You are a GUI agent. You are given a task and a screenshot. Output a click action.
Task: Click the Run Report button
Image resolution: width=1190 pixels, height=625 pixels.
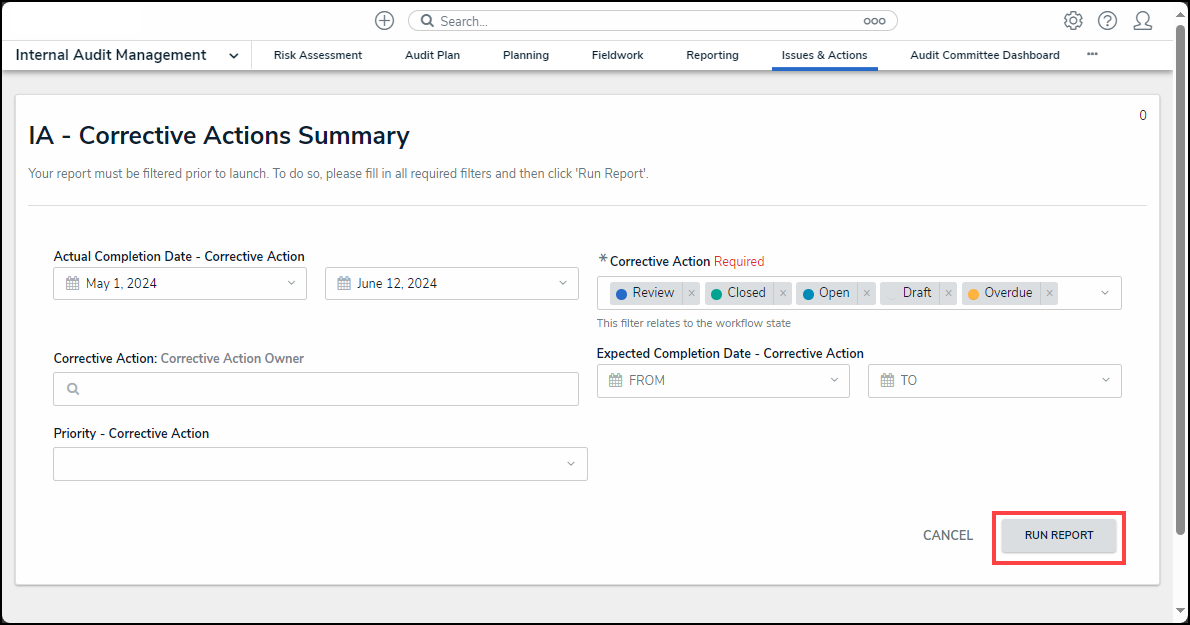1058,536
